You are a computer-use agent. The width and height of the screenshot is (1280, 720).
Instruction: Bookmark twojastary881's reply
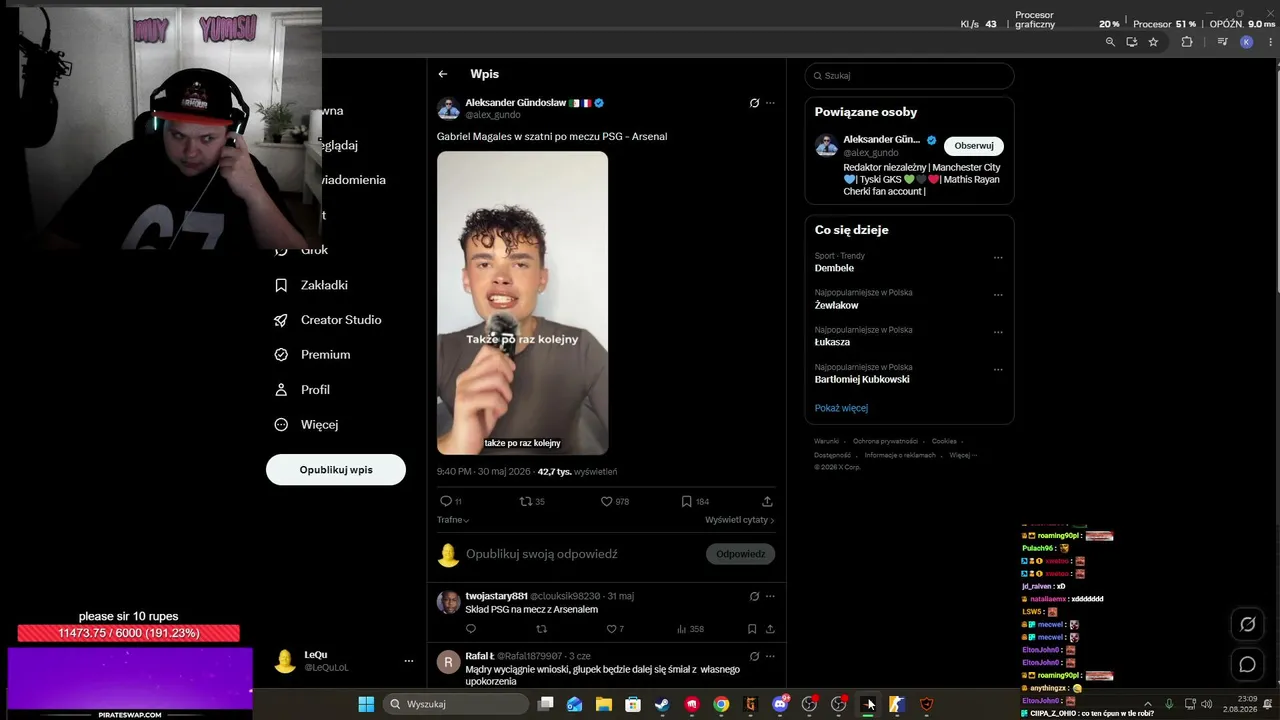pyautogui.click(x=752, y=629)
